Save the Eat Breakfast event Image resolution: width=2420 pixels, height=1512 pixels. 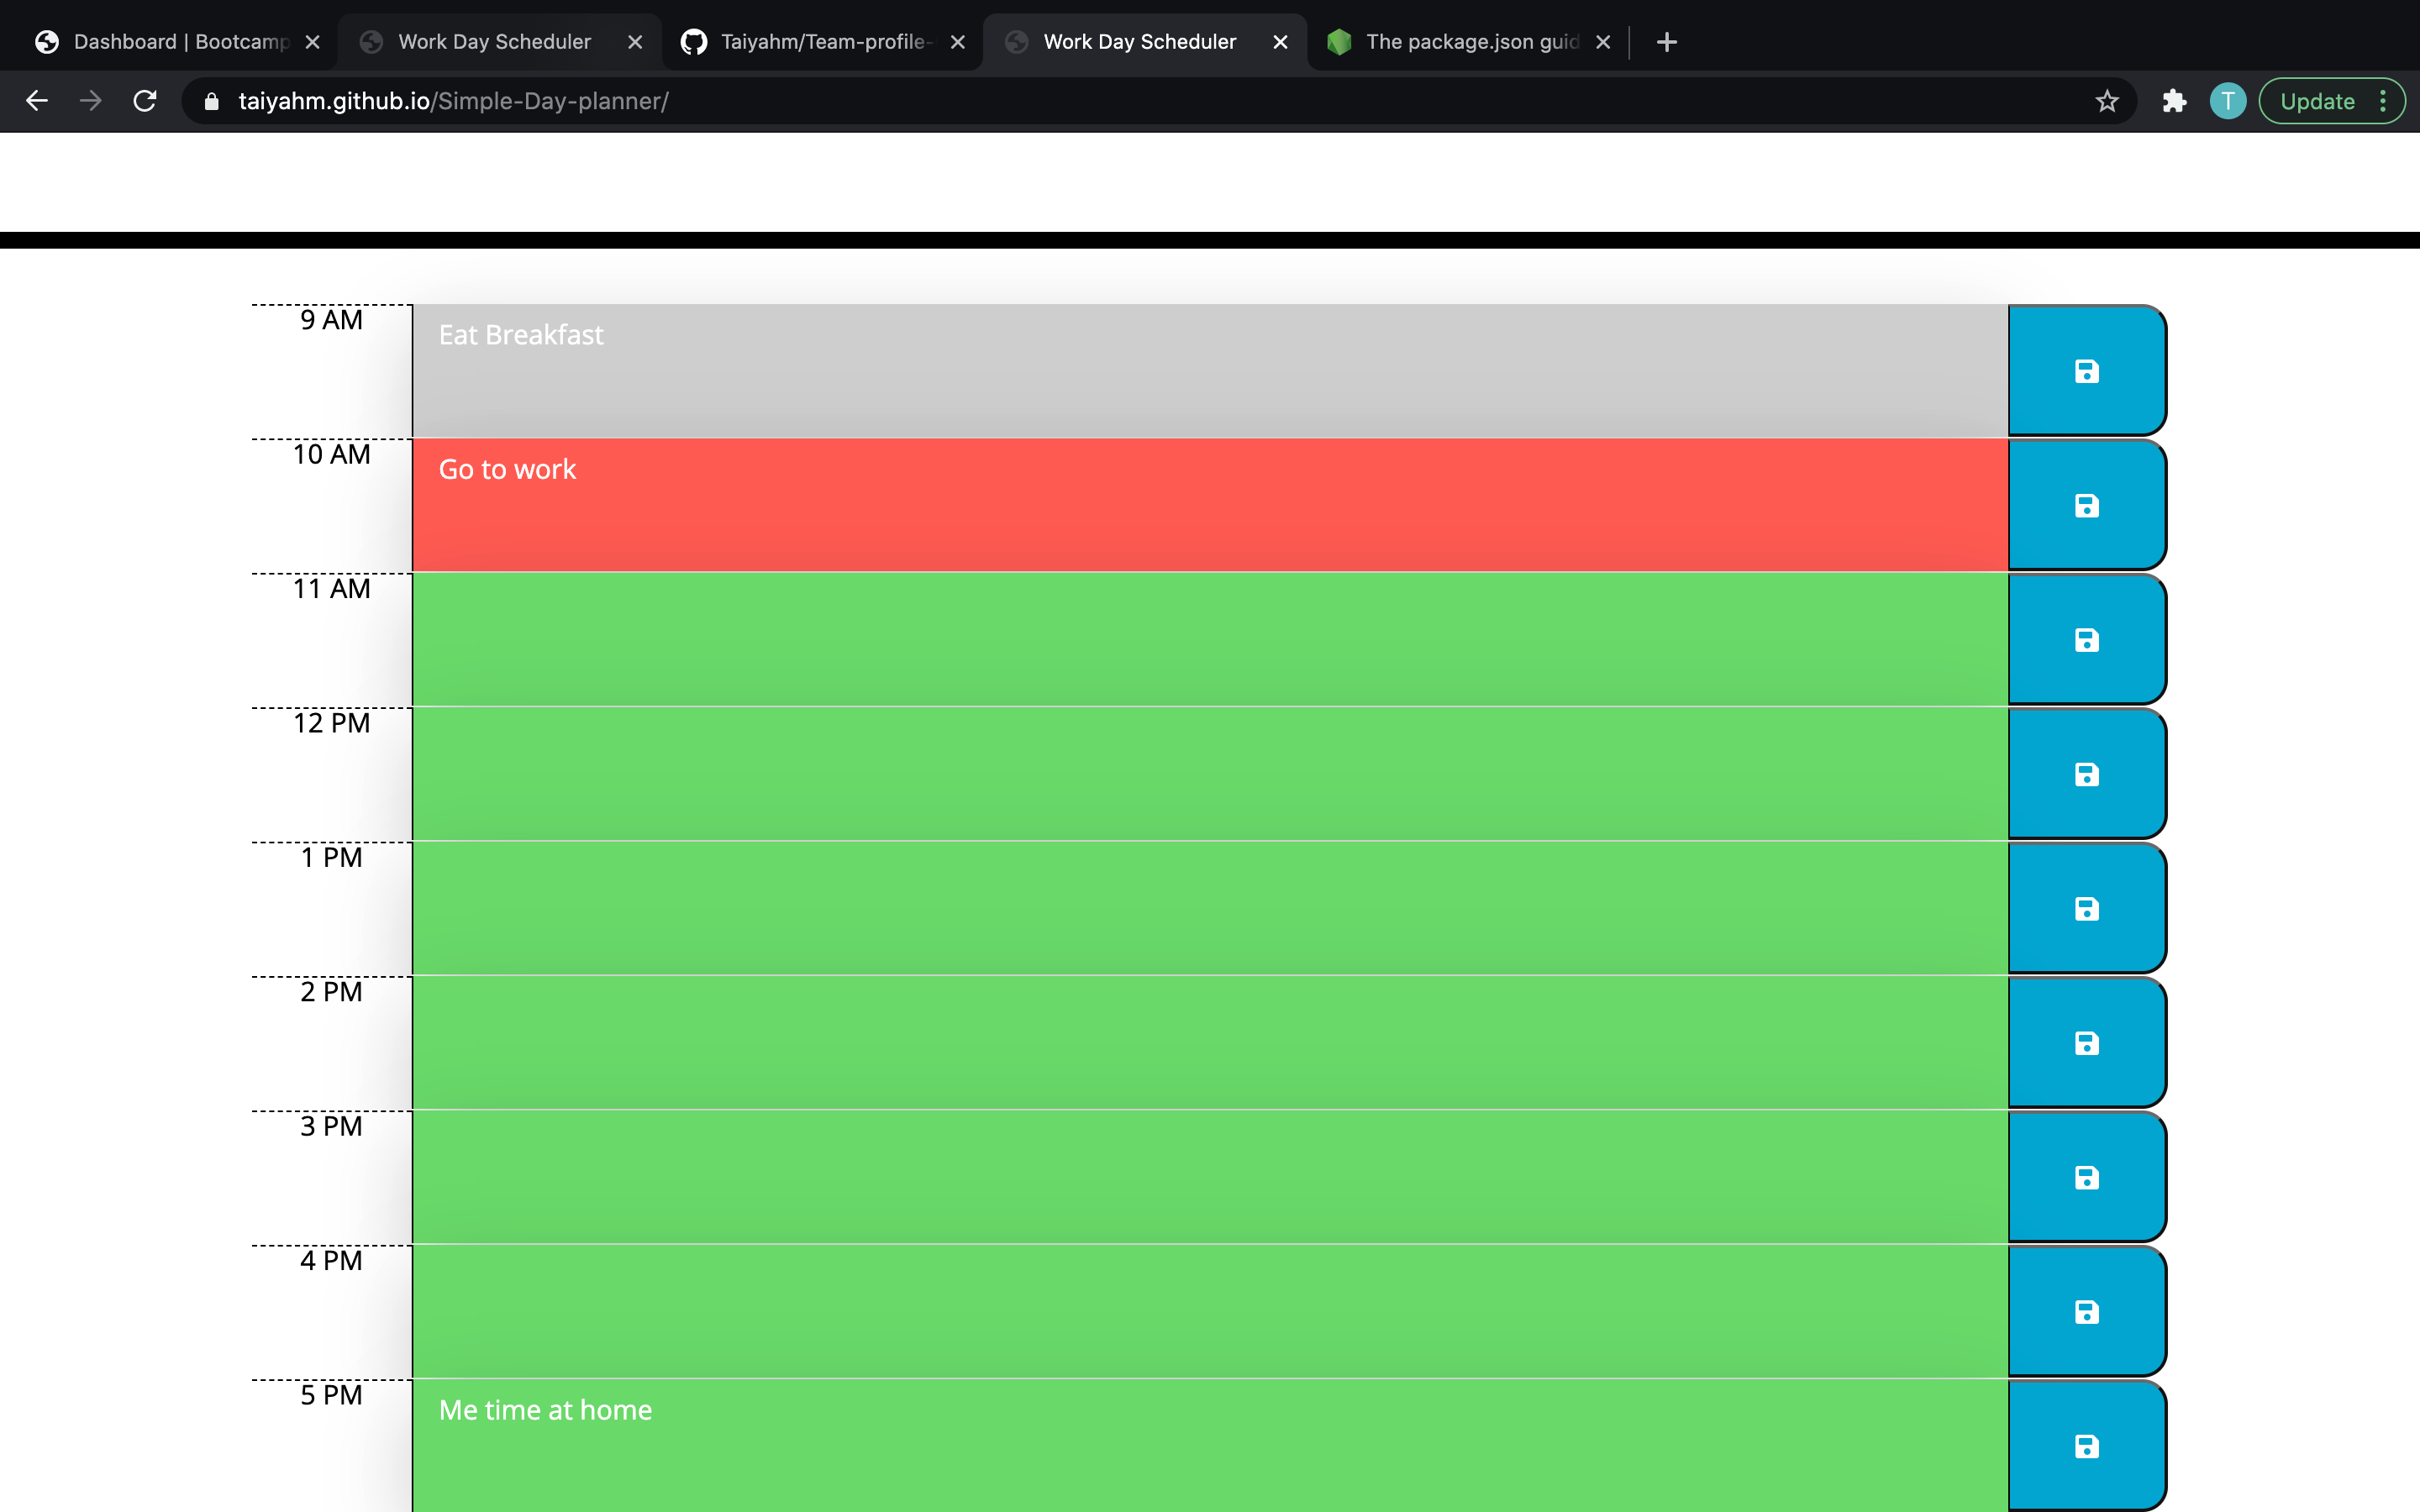[2086, 370]
